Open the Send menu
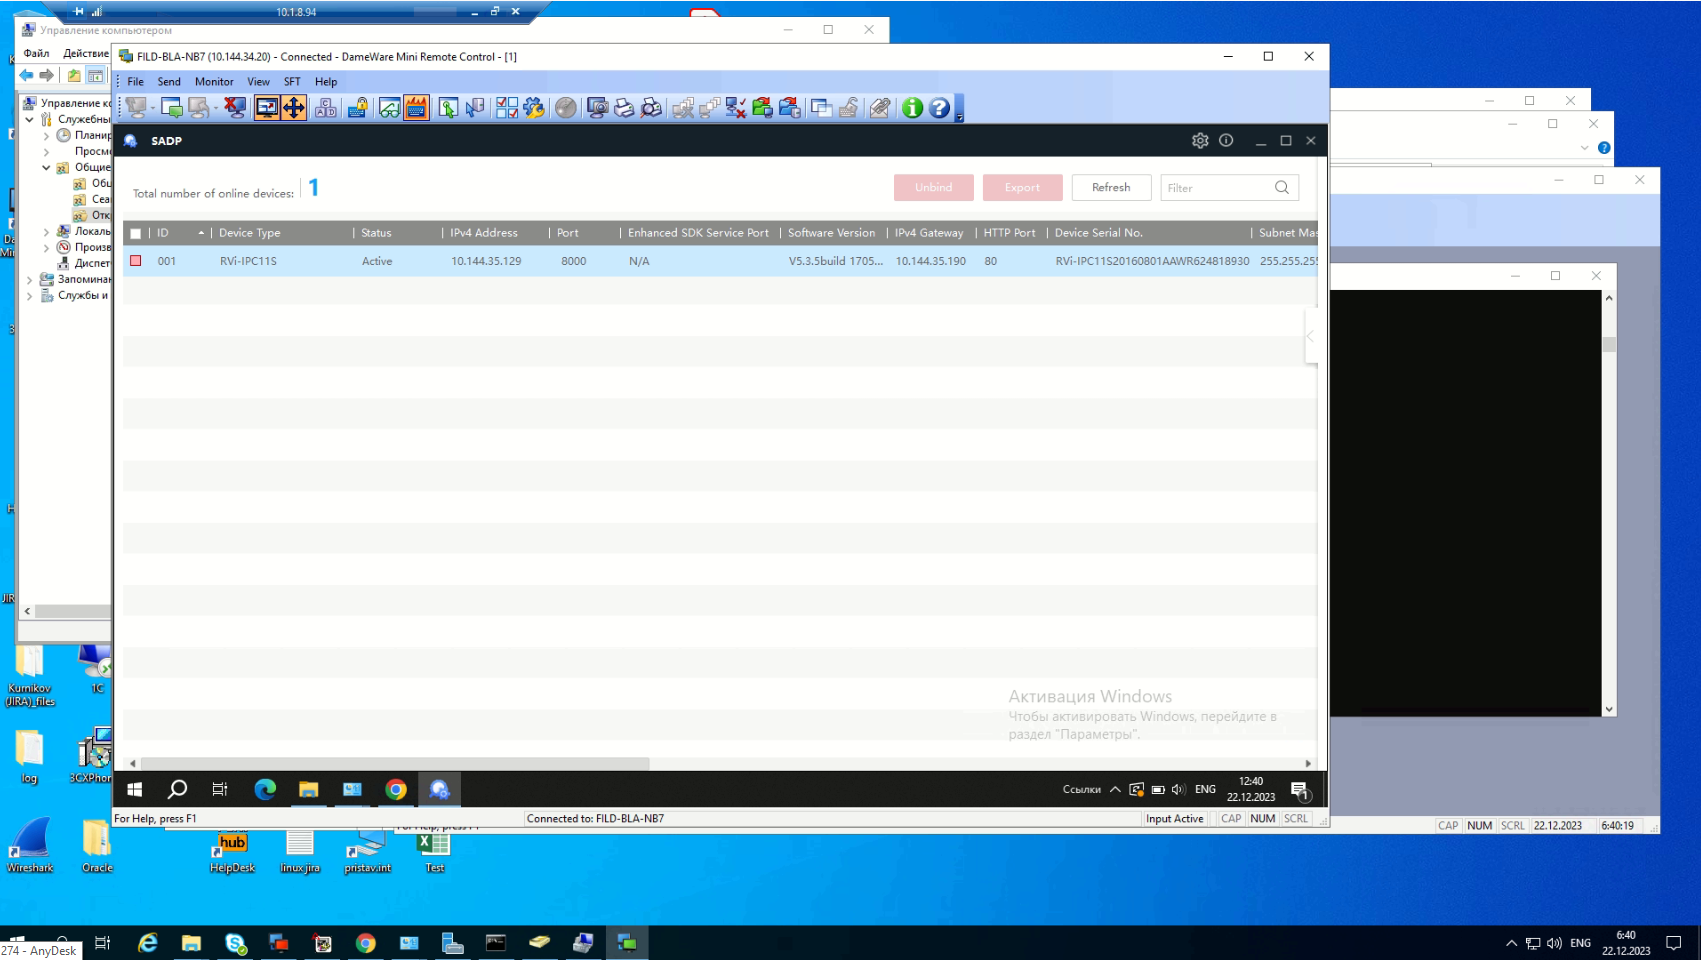 click(x=169, y=82)
